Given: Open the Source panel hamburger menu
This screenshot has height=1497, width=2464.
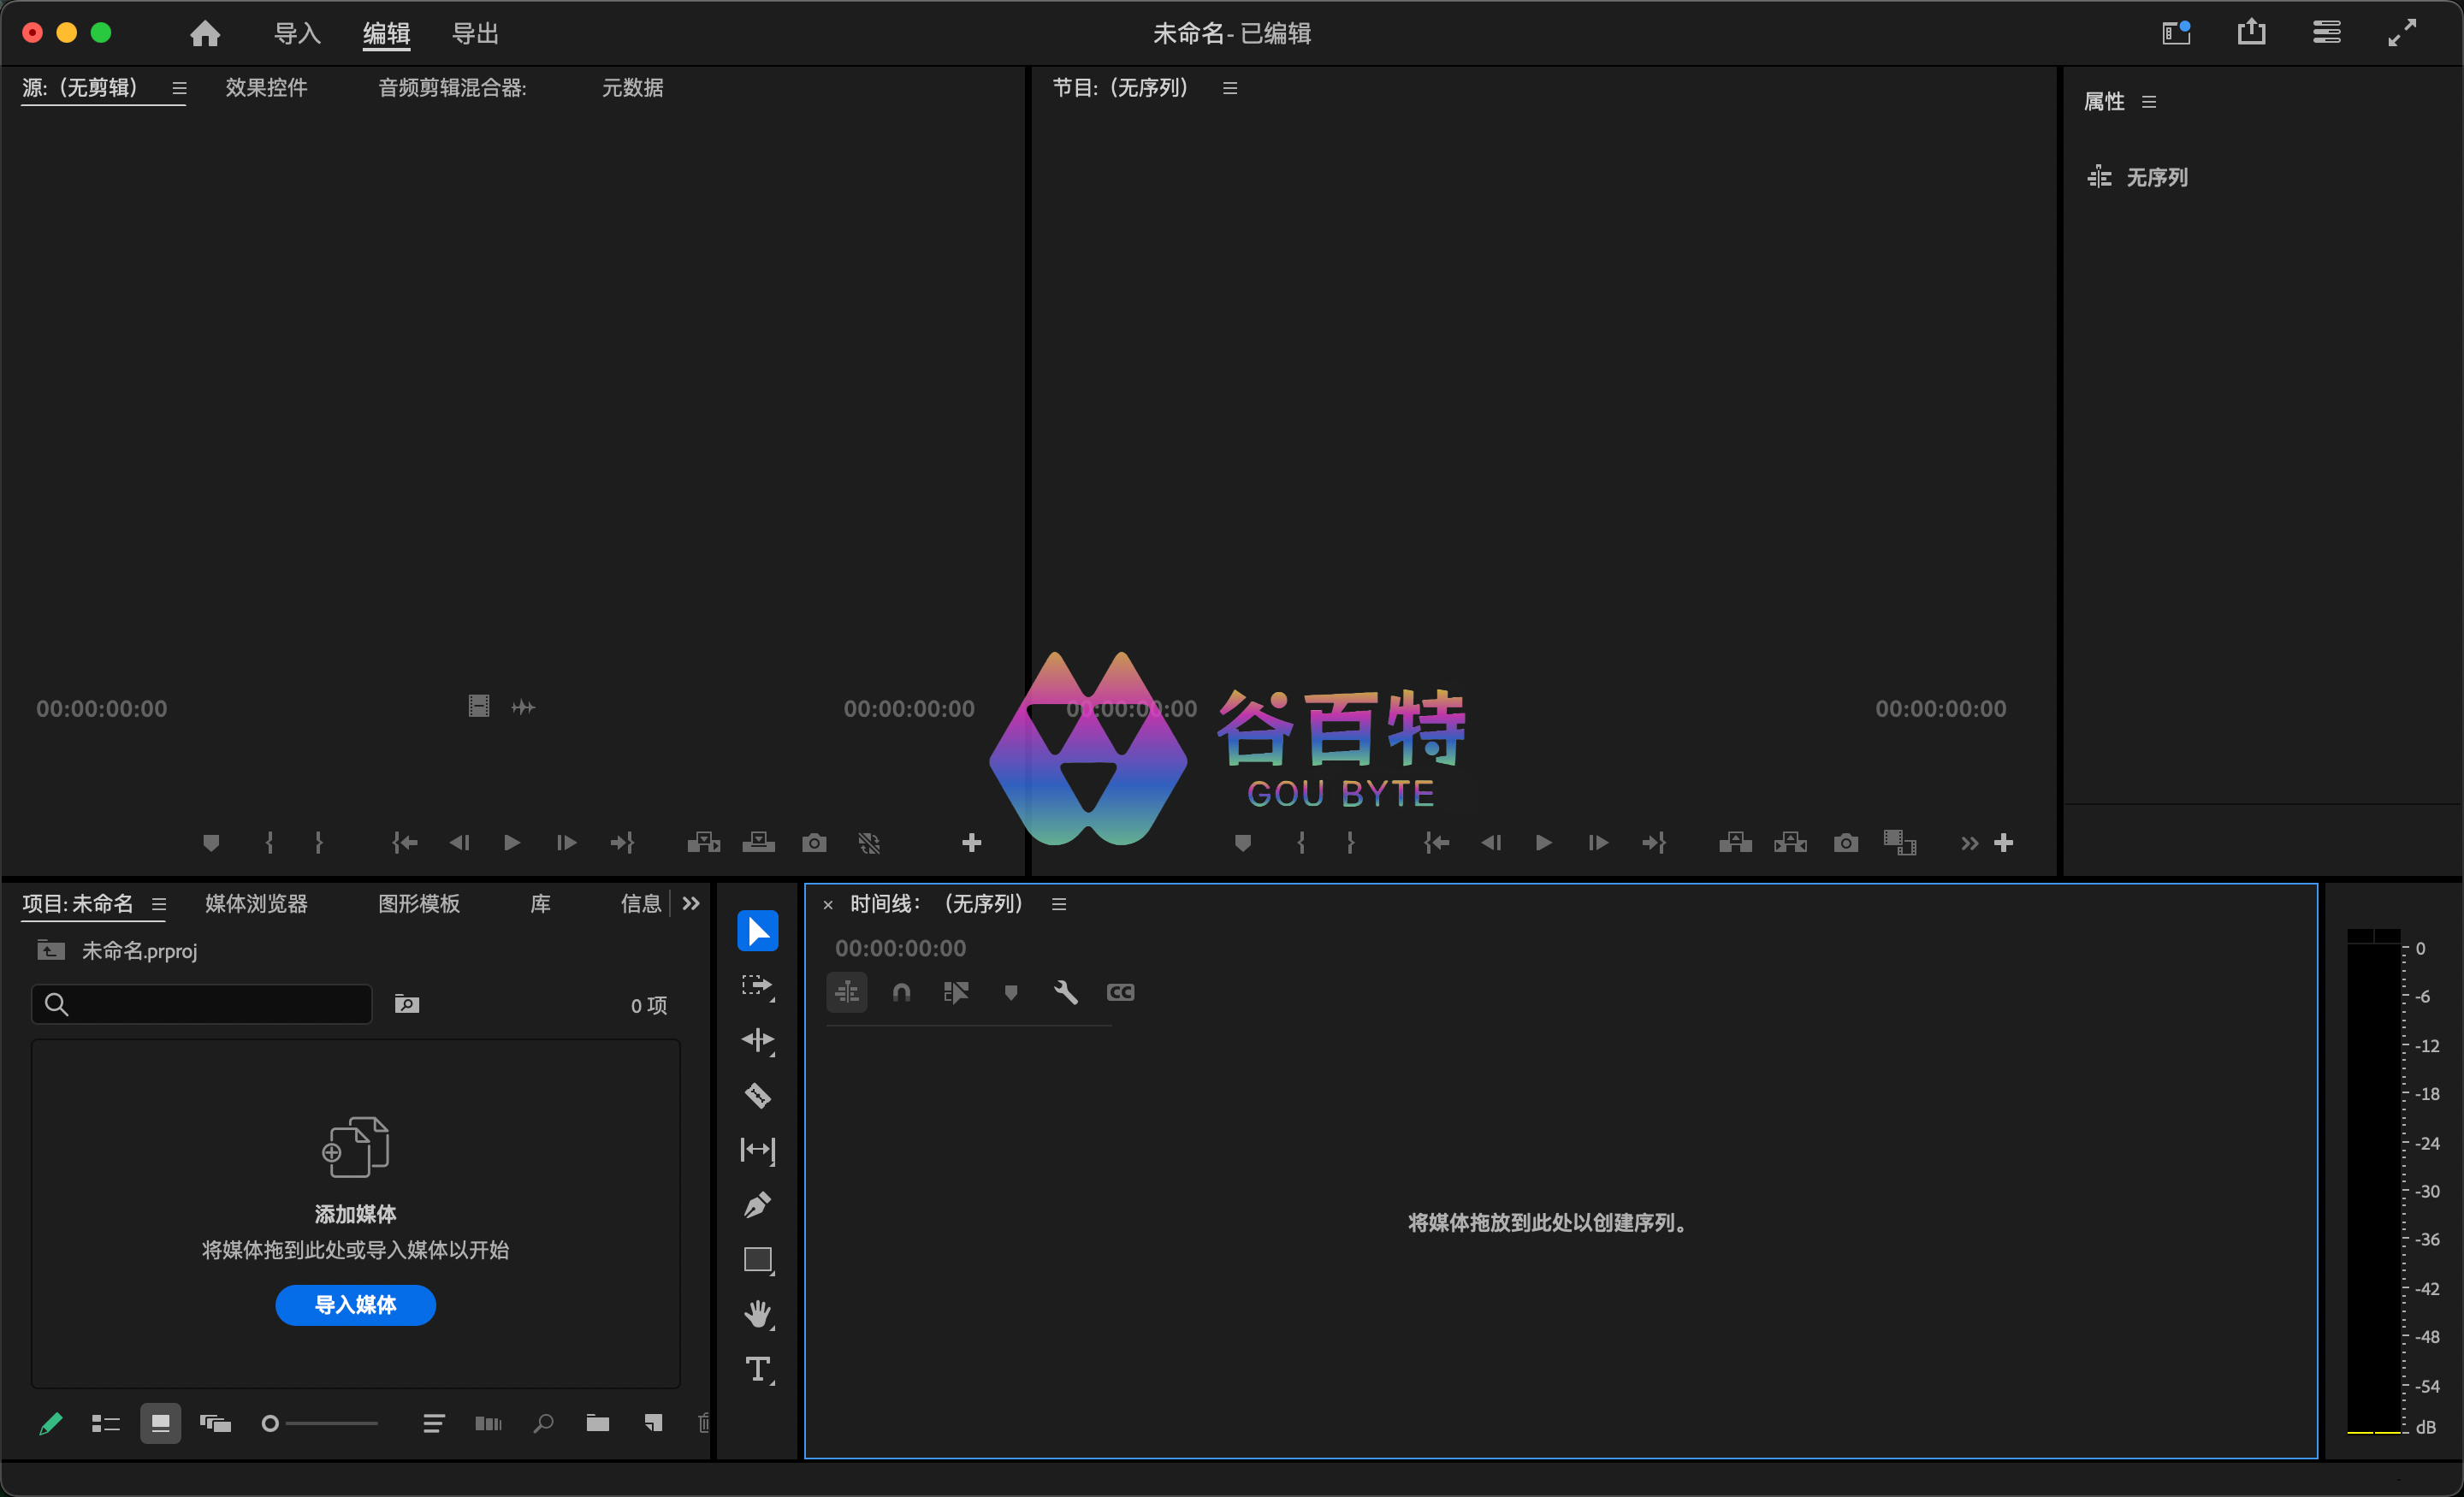Looking at the screenshot, I should tap(179, 87).
